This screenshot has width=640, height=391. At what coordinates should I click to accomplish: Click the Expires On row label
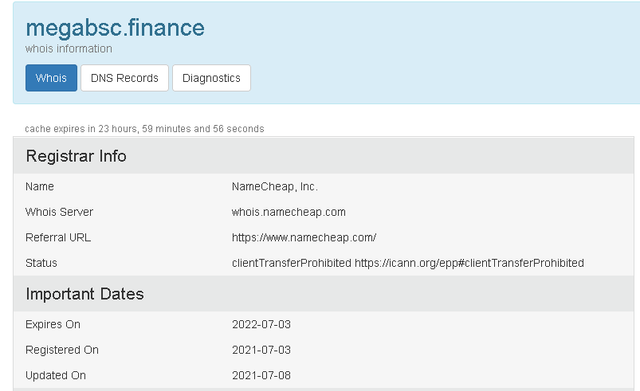tap(53, 324)
